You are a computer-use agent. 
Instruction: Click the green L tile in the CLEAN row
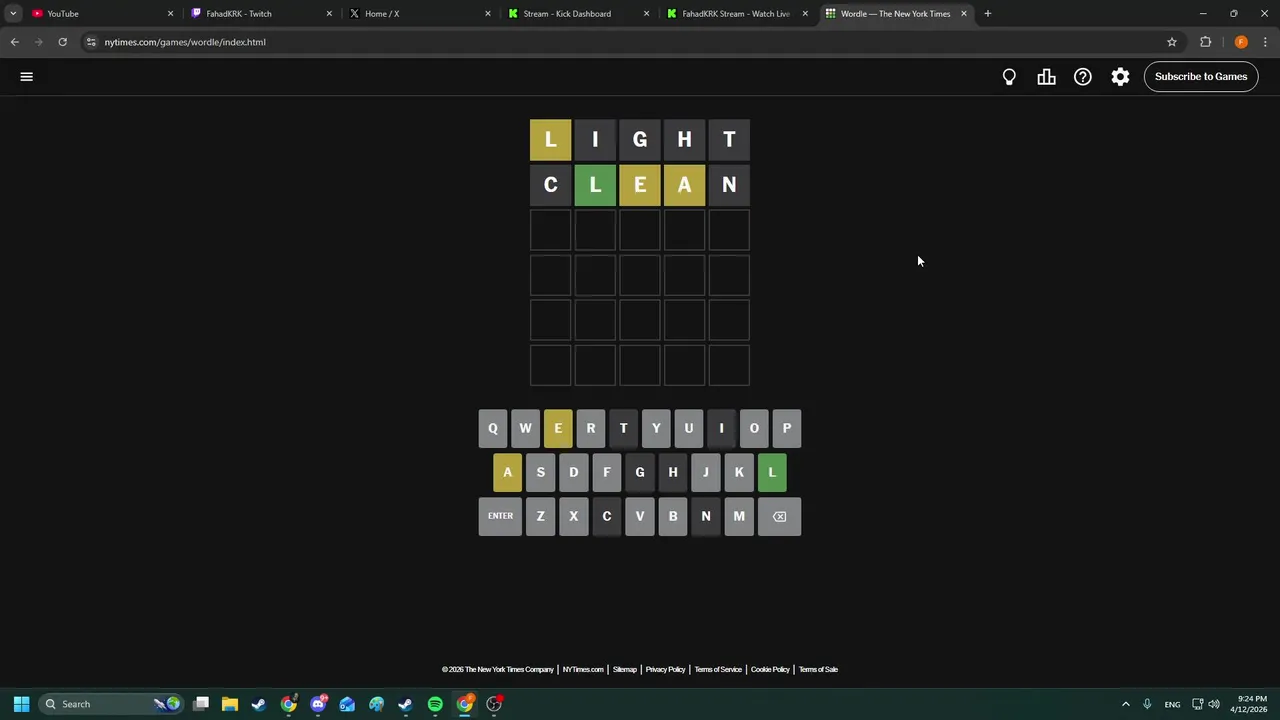(595, 185)
